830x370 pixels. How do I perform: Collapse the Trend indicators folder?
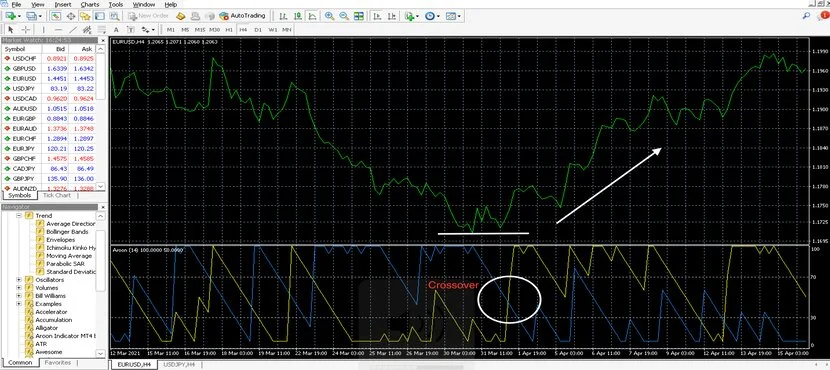click(x=20, y=216)
